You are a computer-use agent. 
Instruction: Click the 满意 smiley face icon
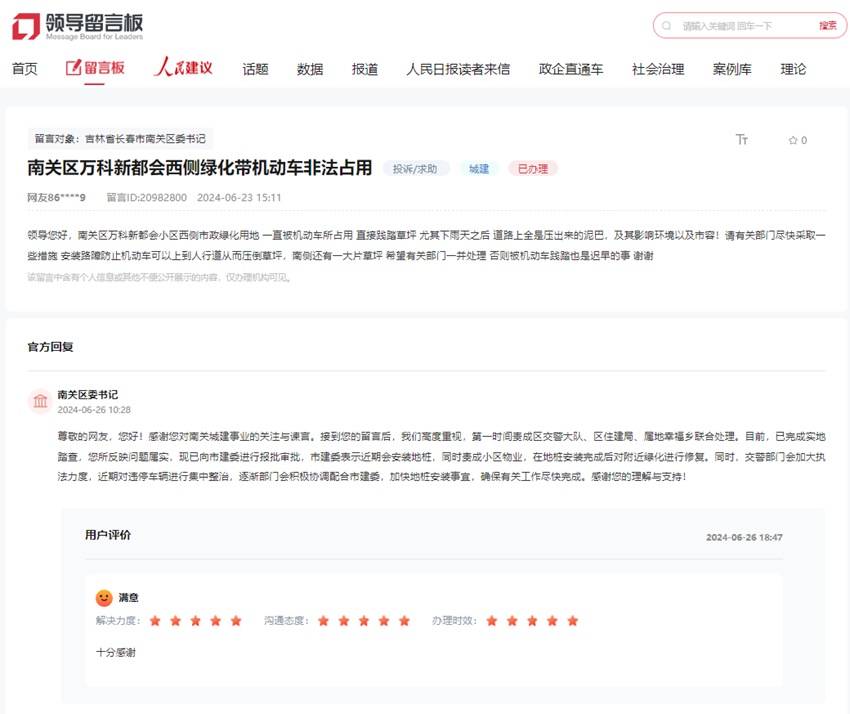[x=104, y=597]
